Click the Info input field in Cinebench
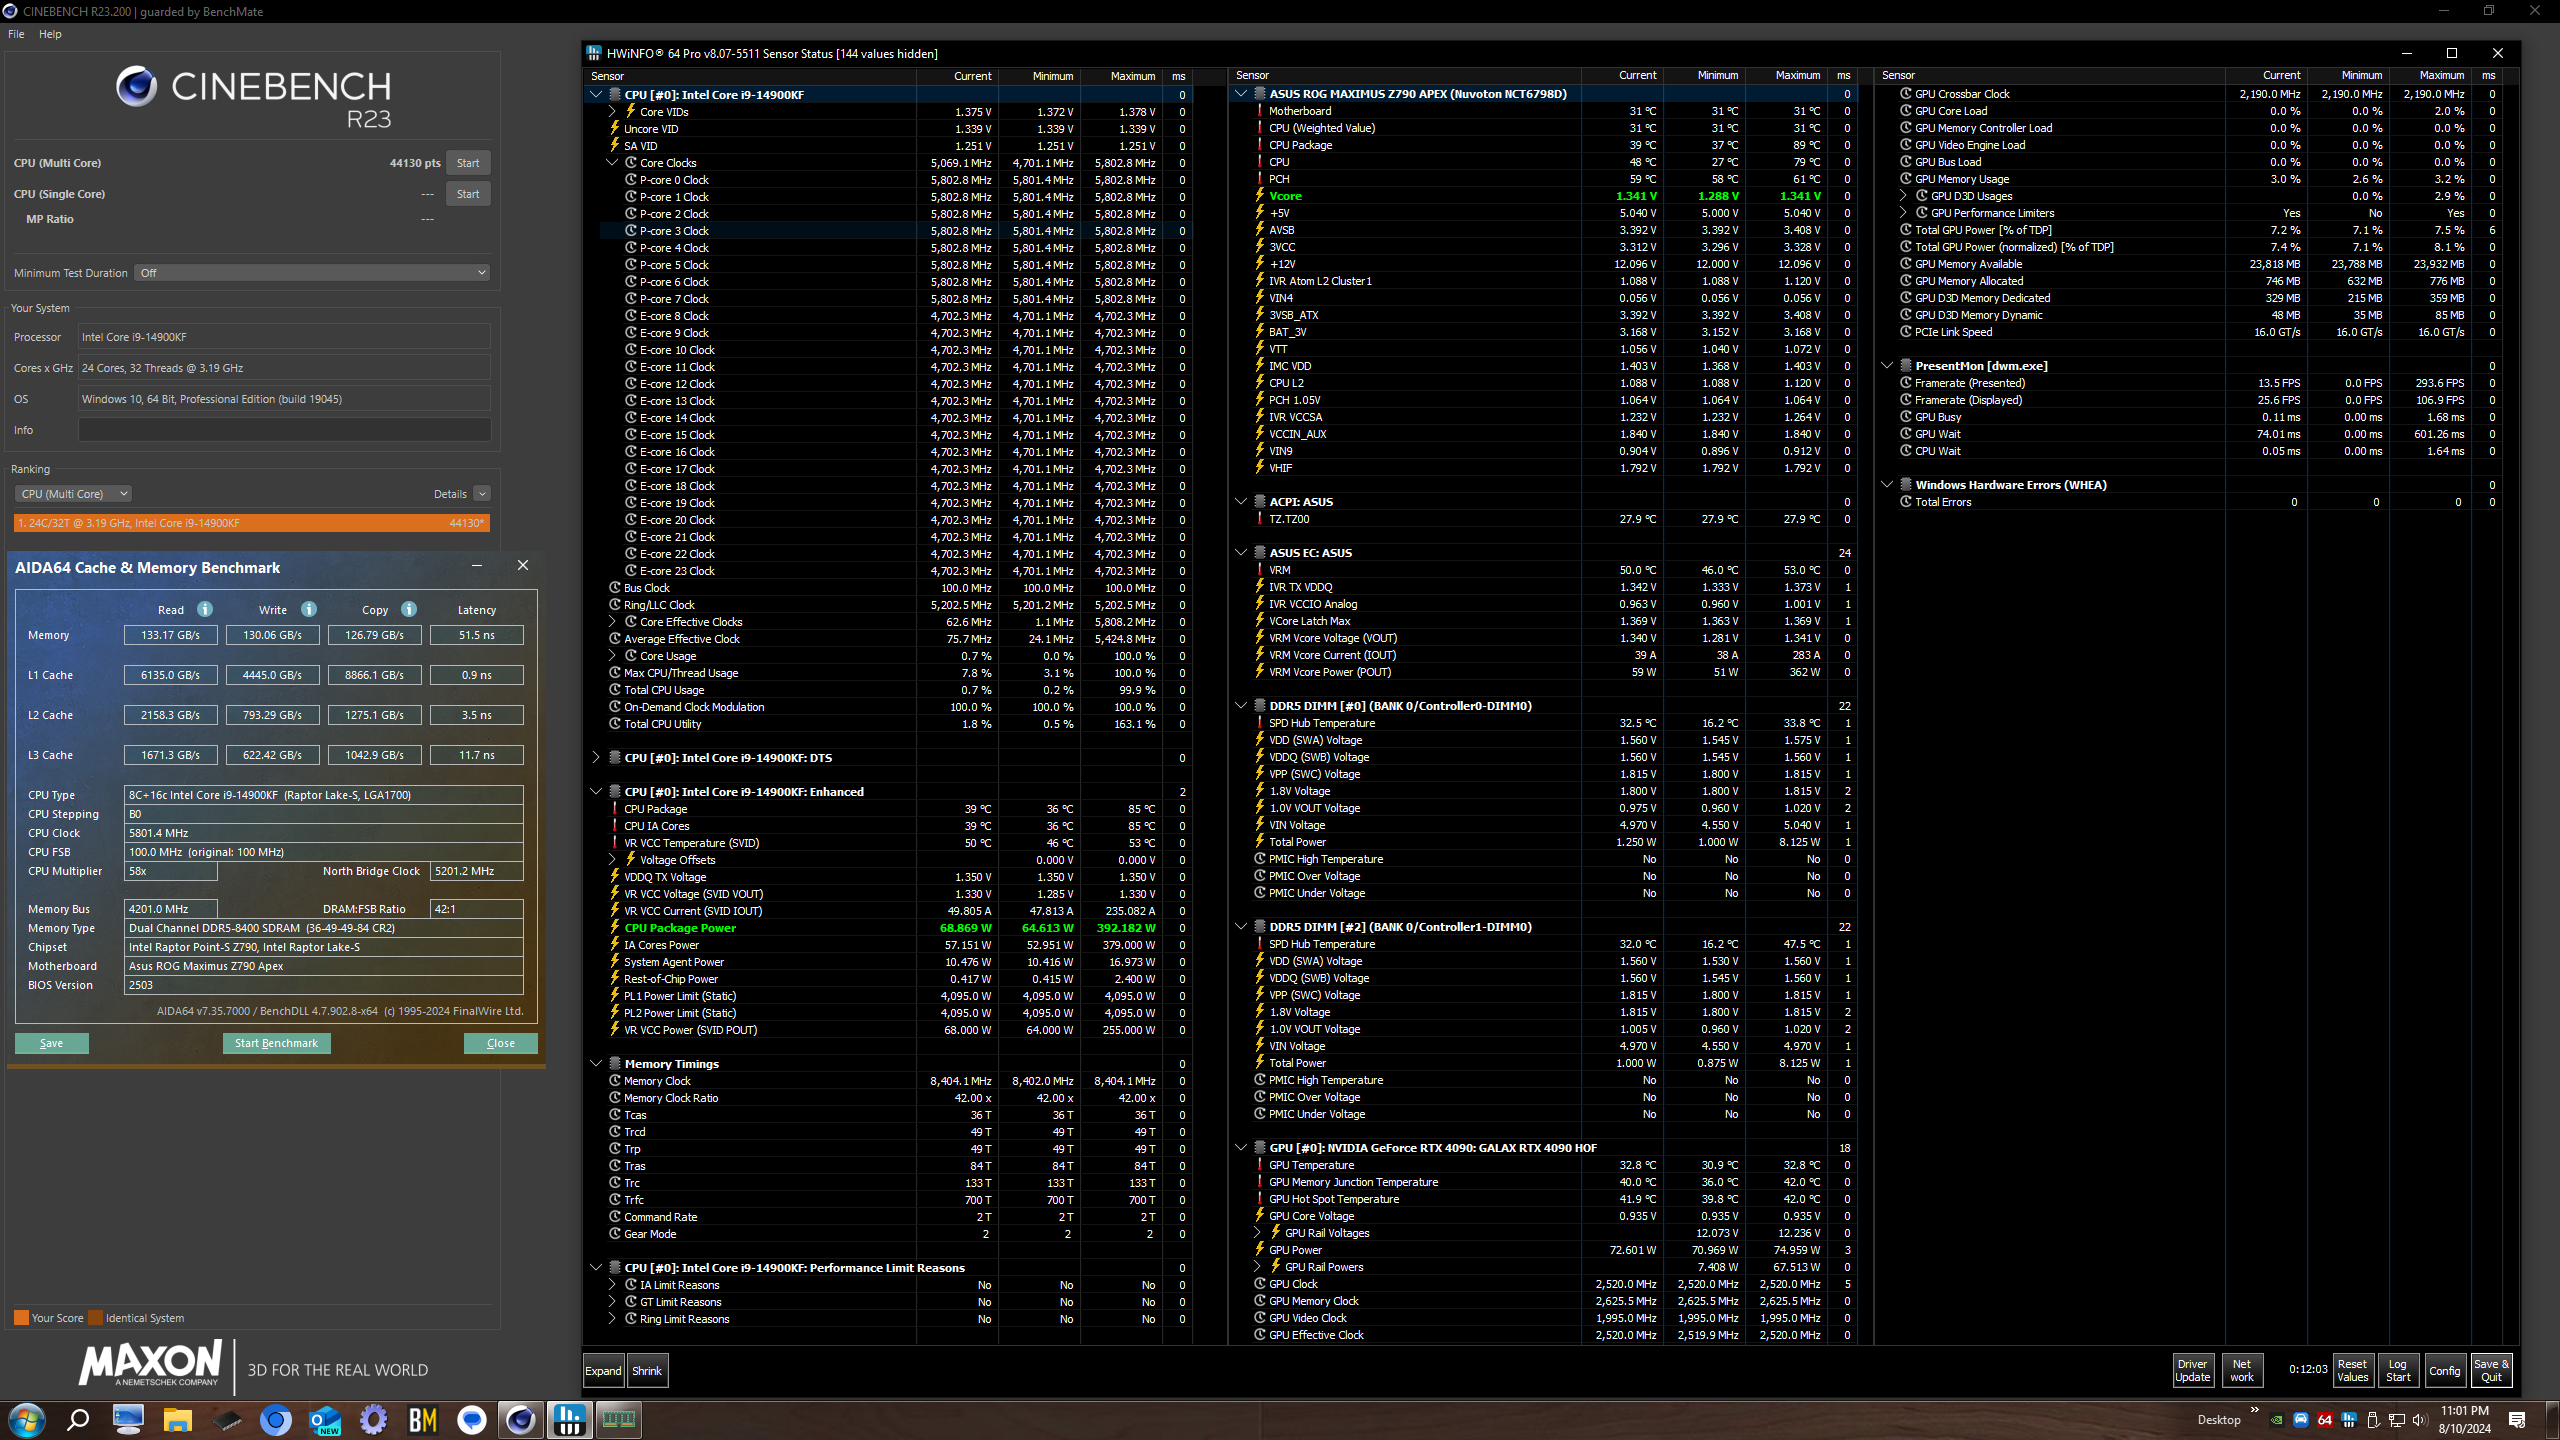Image resolution: width=2560 pixels, height=1440 pixels. click(284, 430)
